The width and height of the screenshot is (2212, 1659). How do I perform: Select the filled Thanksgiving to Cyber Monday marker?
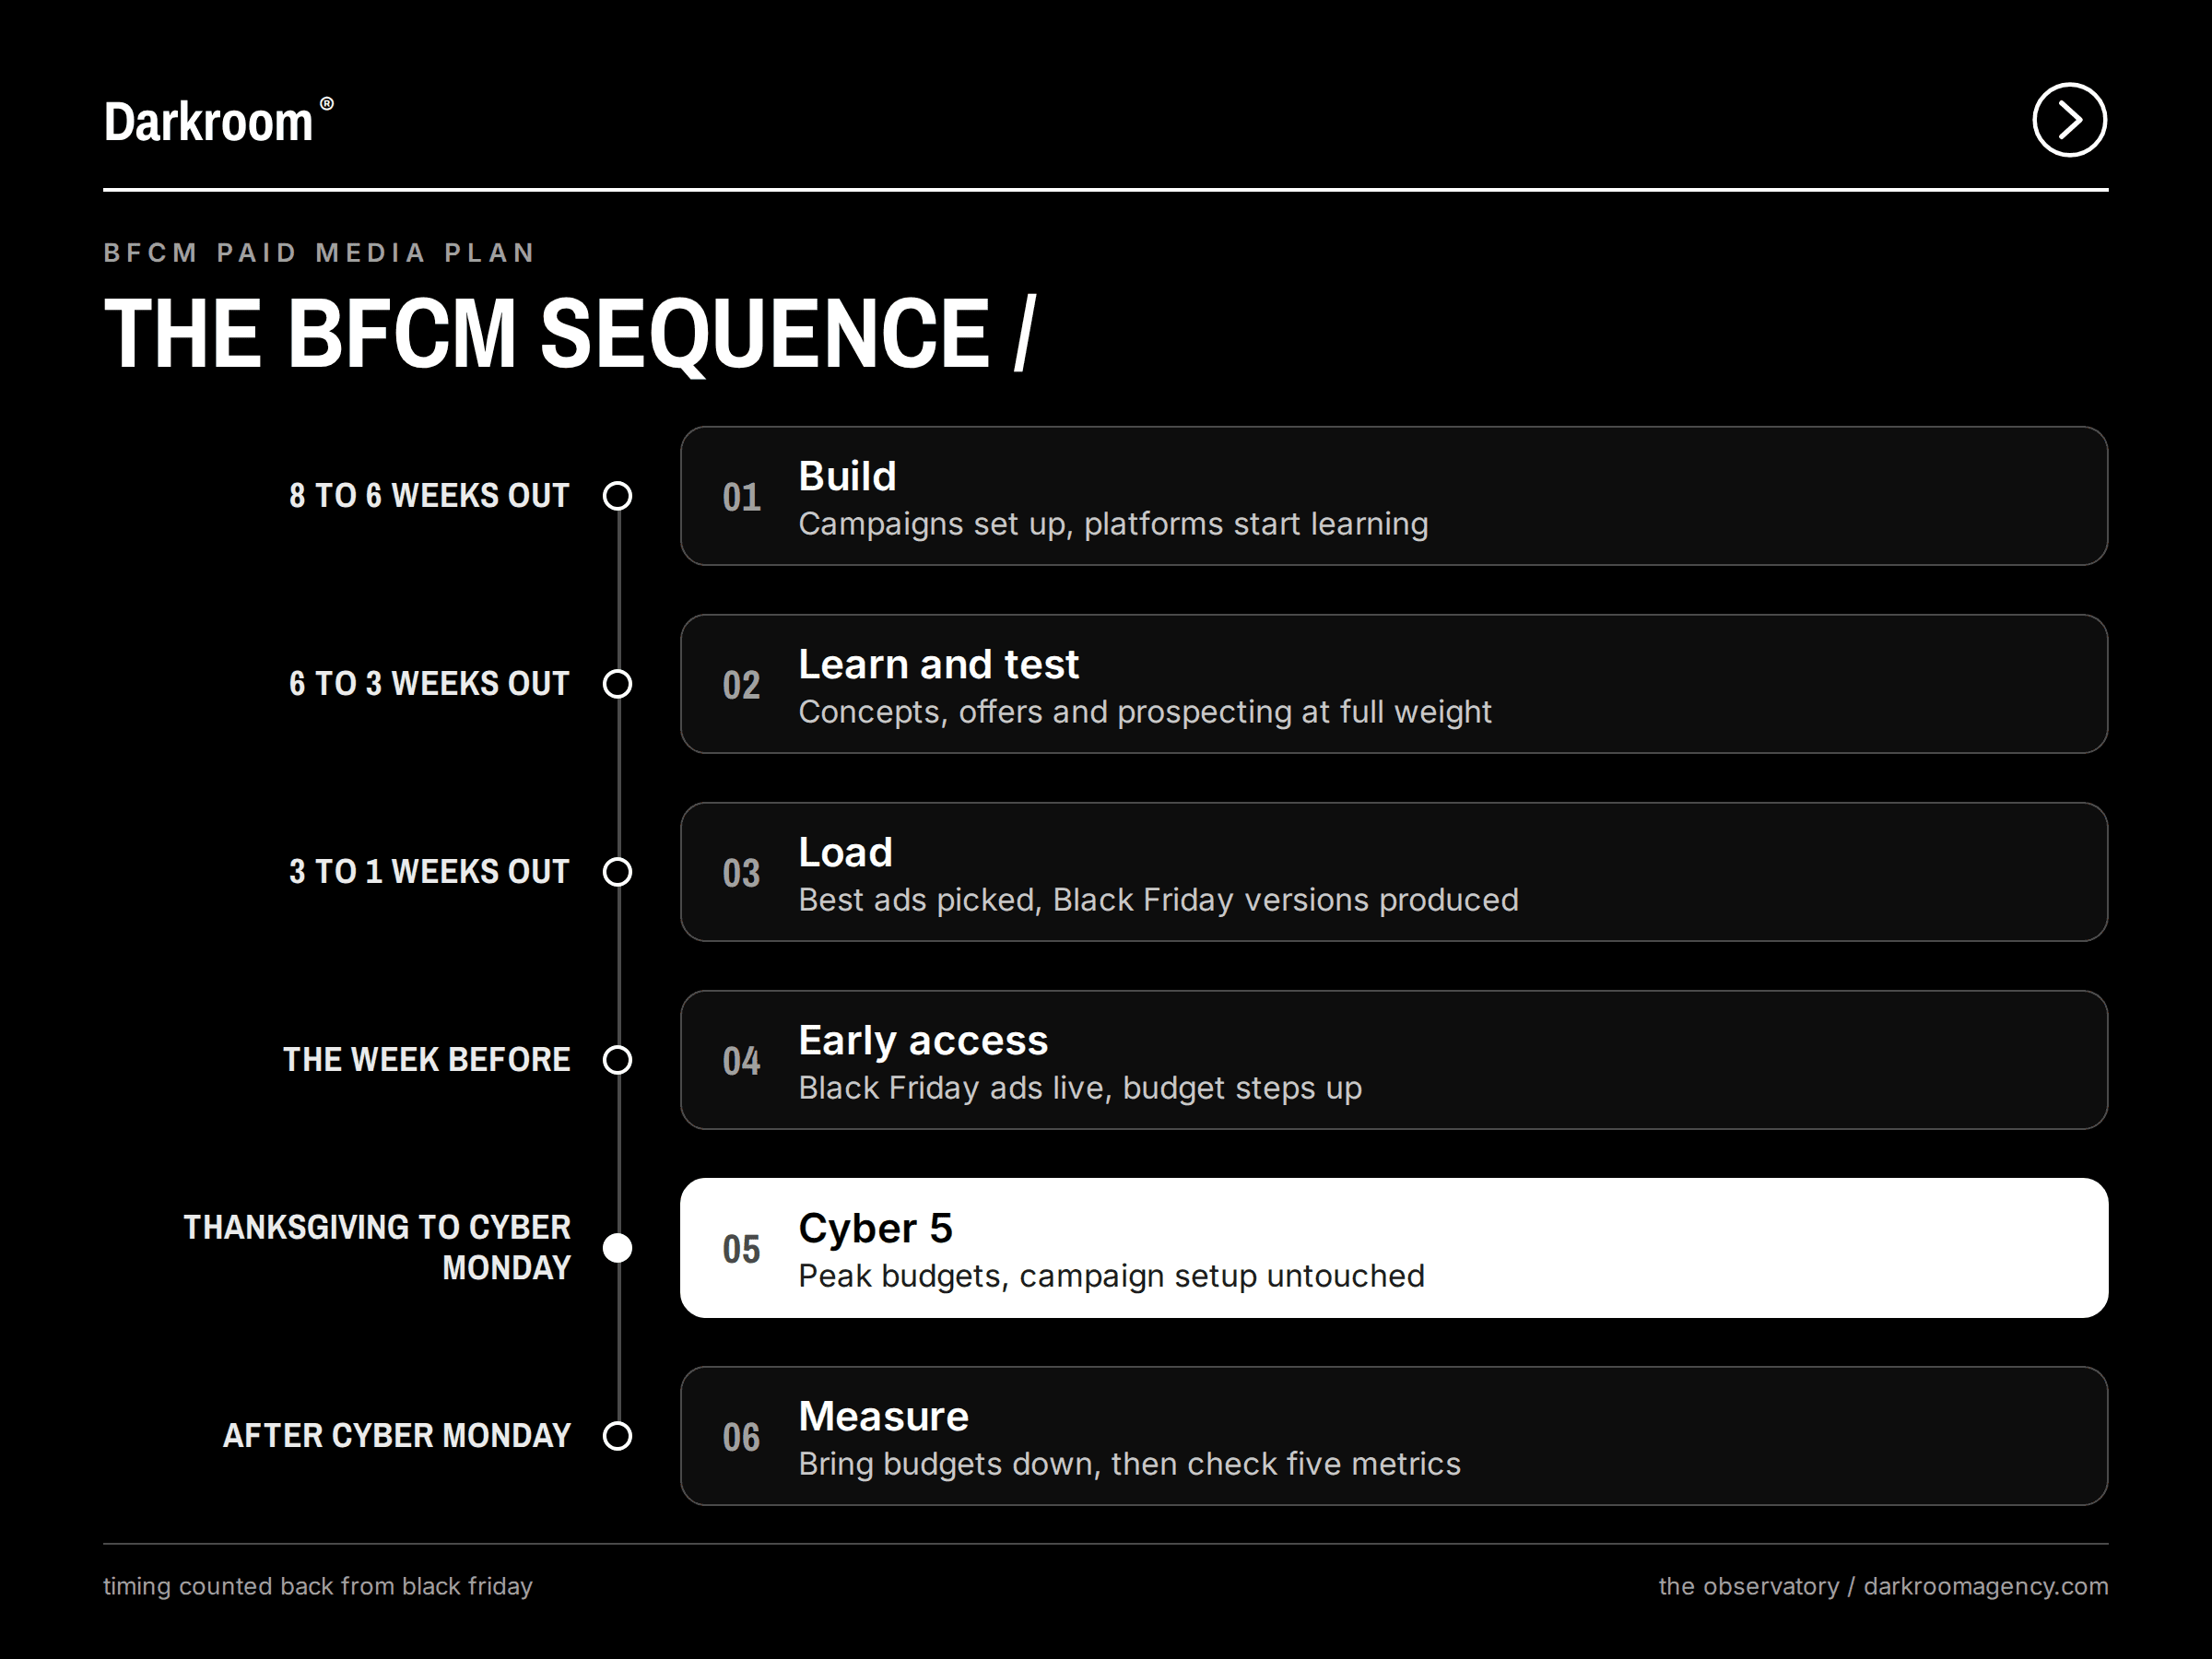click(618, 1248)
